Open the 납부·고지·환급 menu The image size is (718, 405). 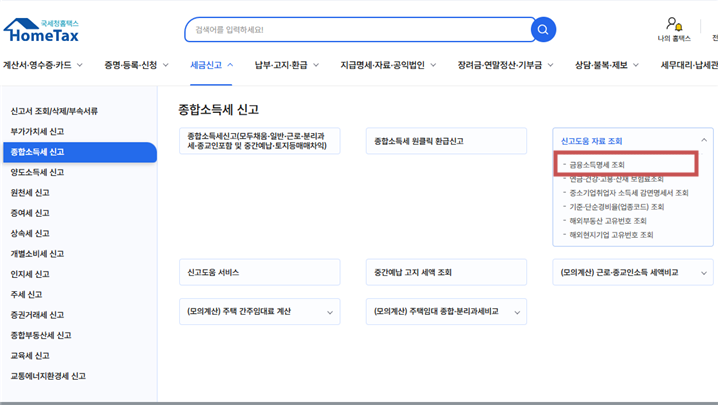(x=286, y=65)
